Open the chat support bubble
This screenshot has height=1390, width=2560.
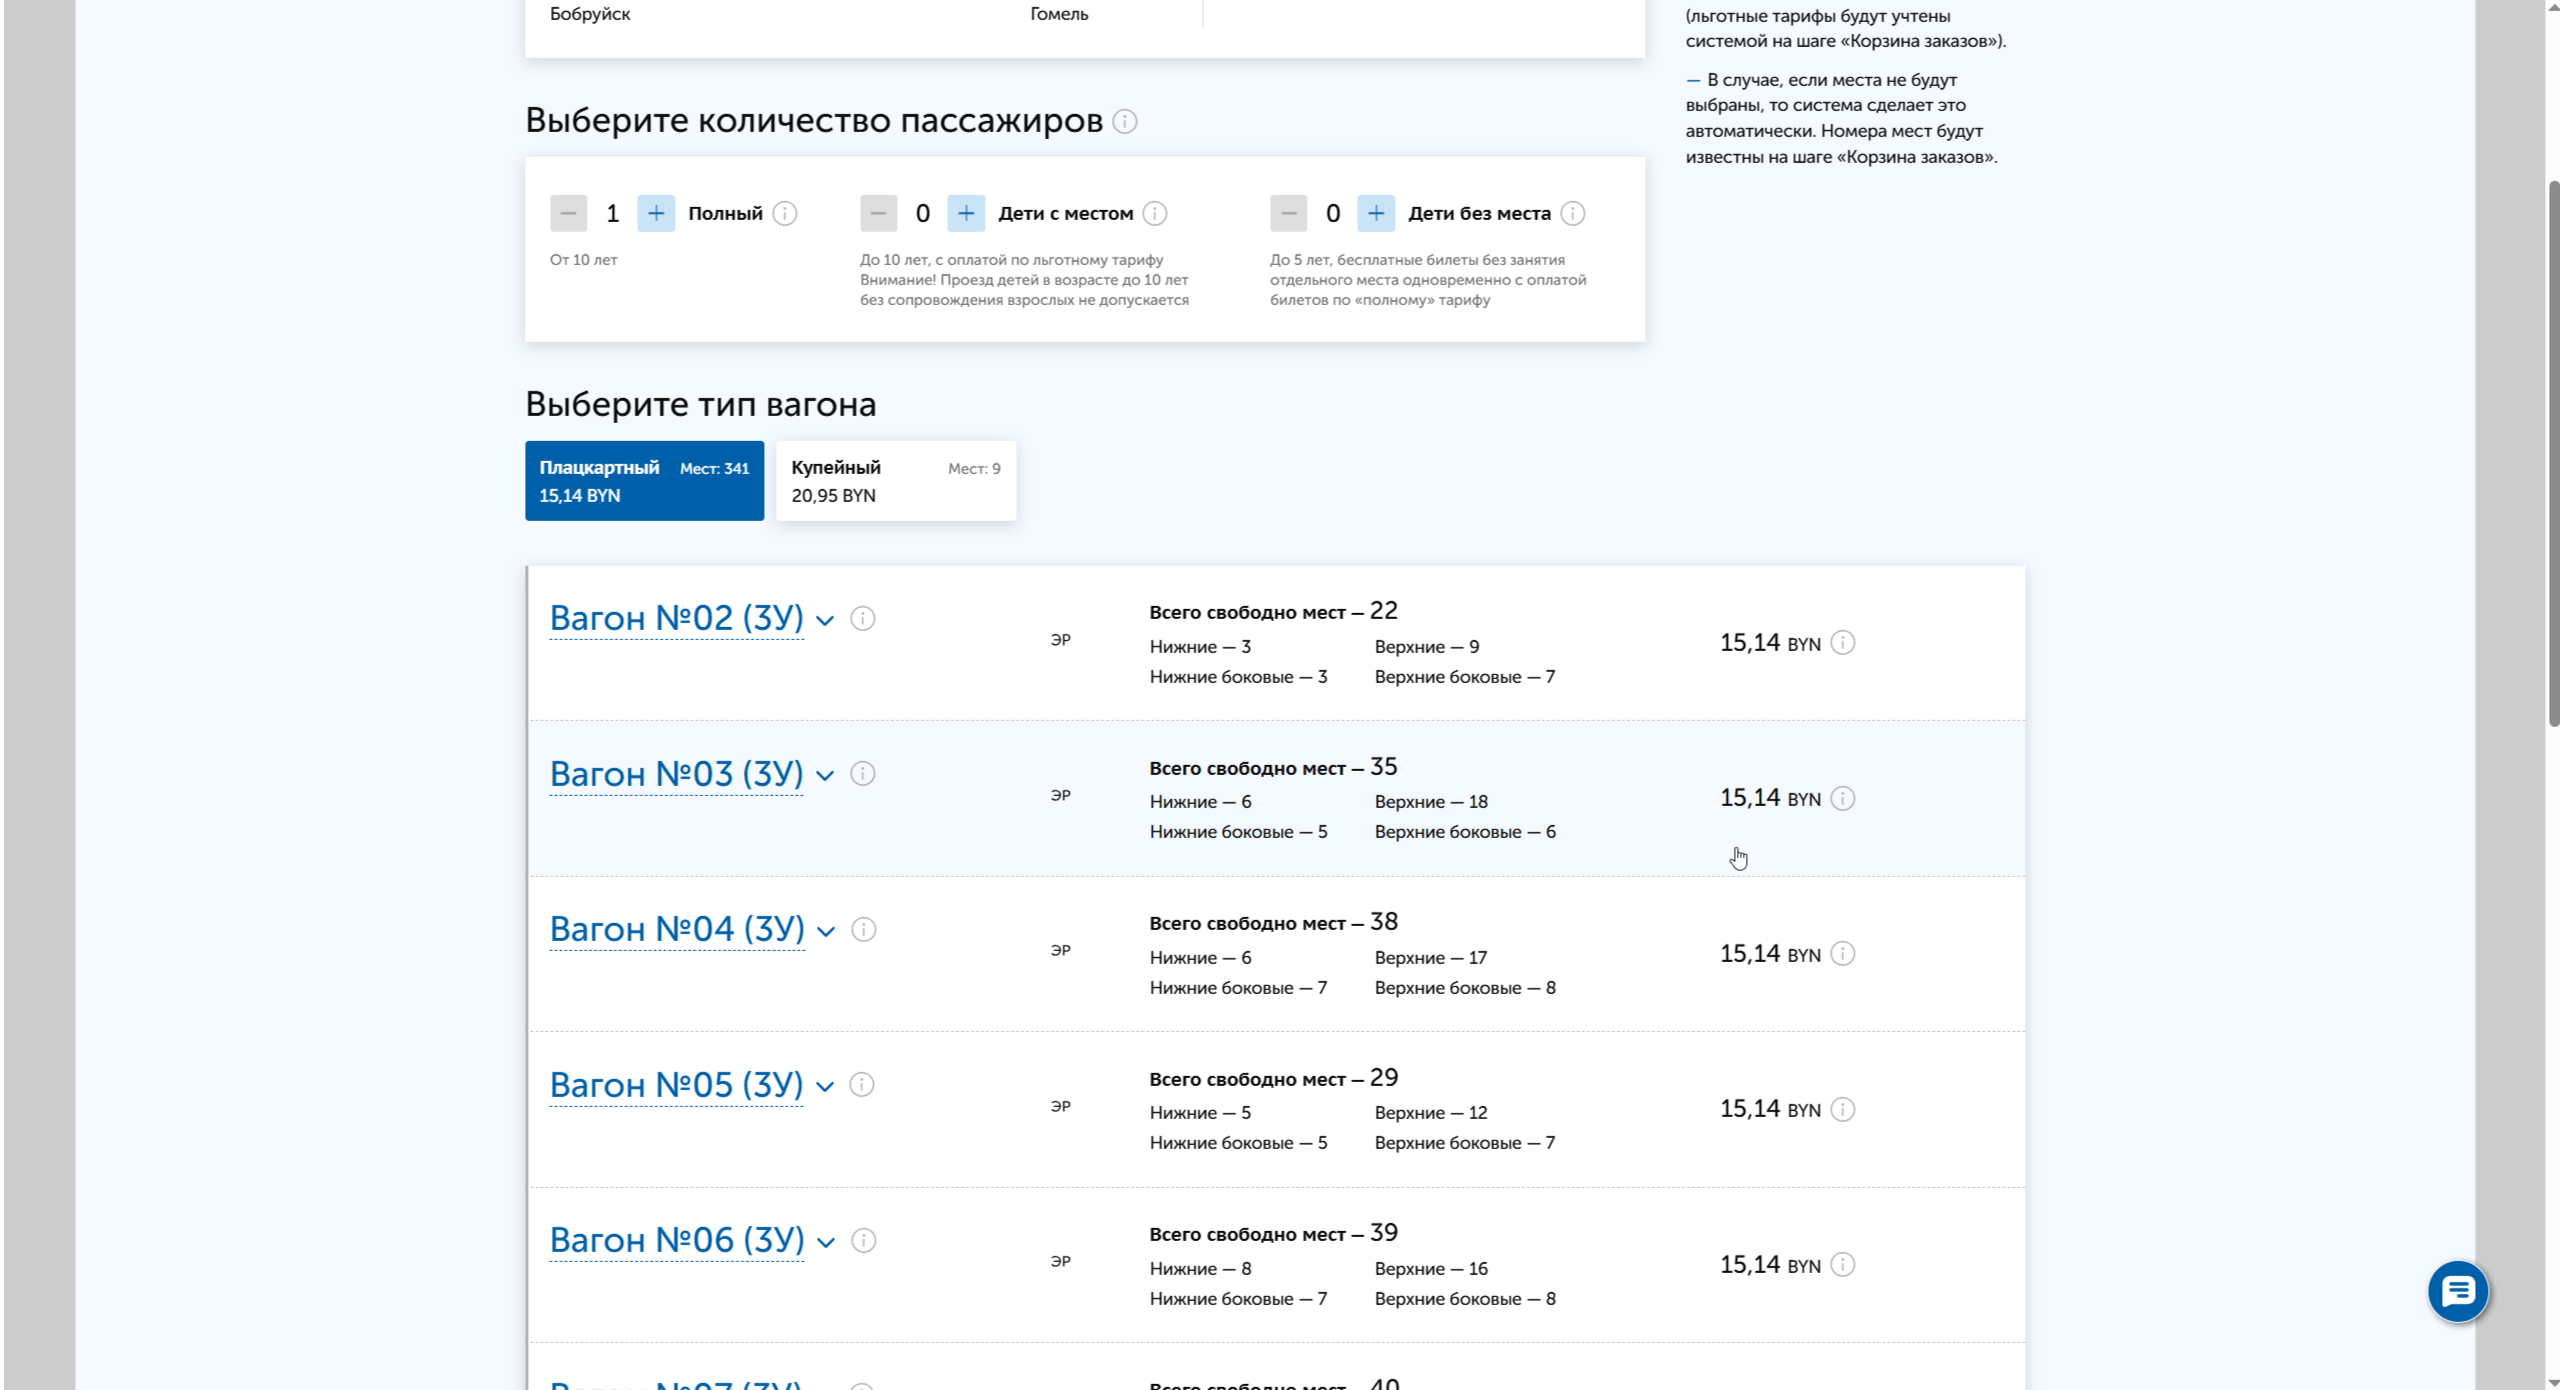[2458, 1291]
